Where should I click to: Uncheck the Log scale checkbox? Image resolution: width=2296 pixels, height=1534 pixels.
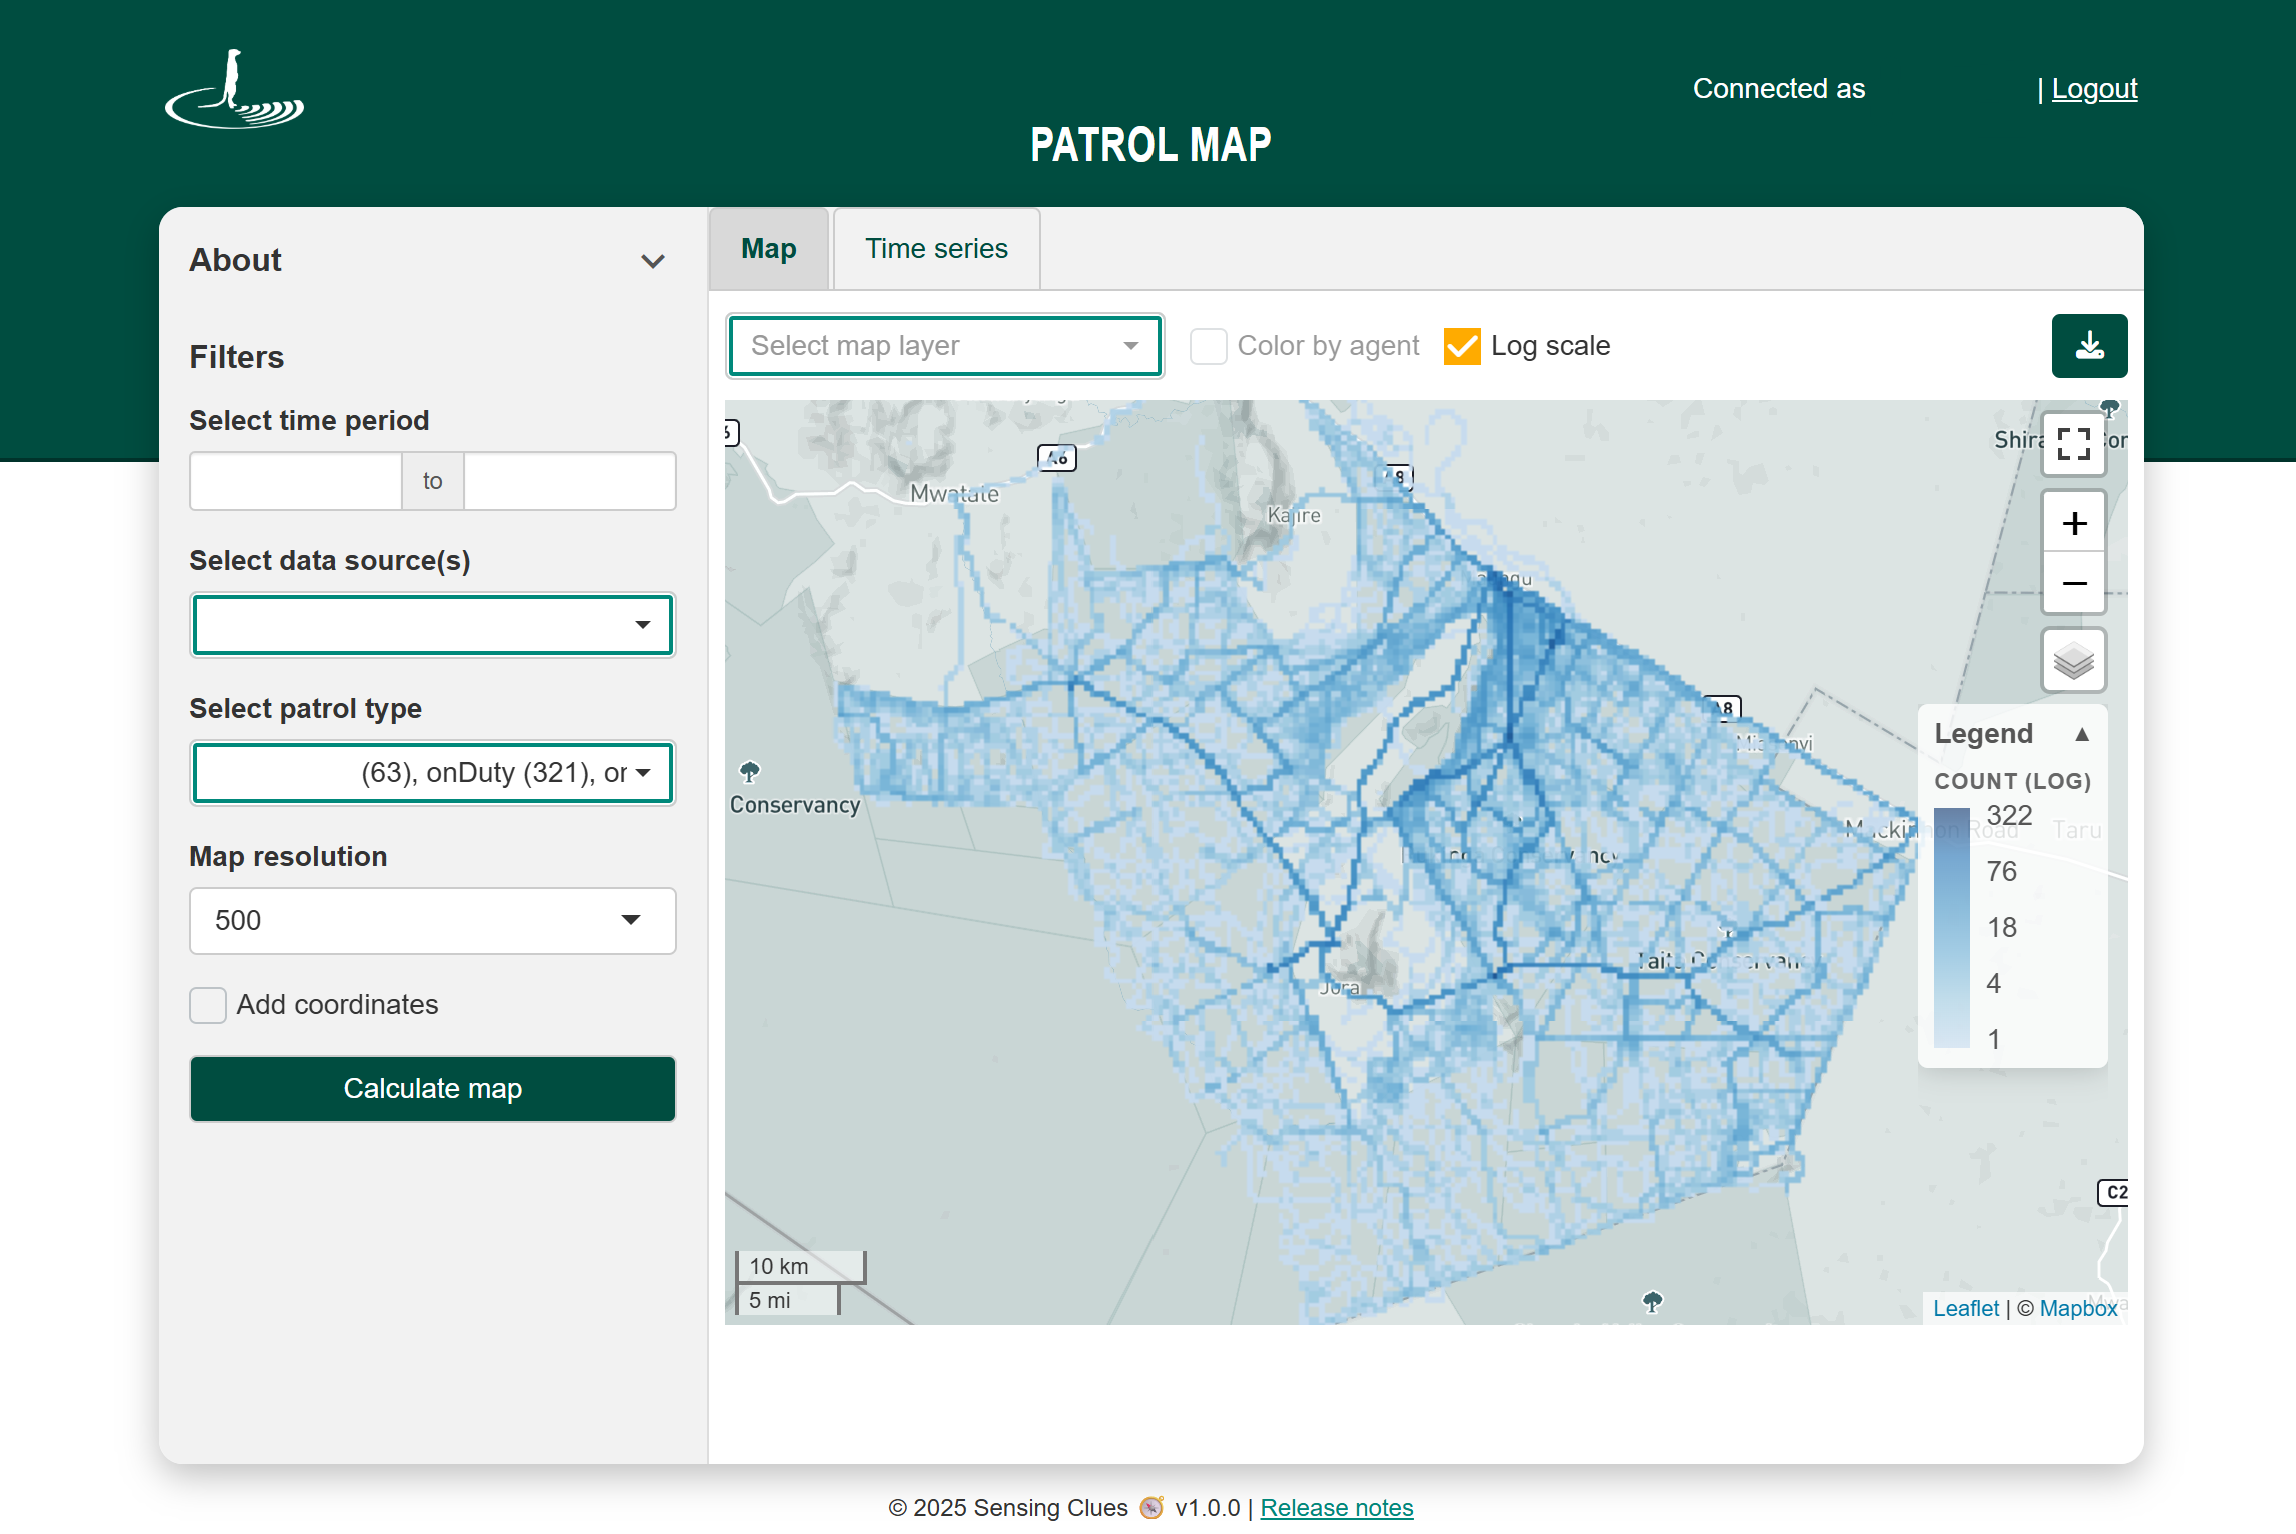pyautogui.click(x=1462, y=346)
